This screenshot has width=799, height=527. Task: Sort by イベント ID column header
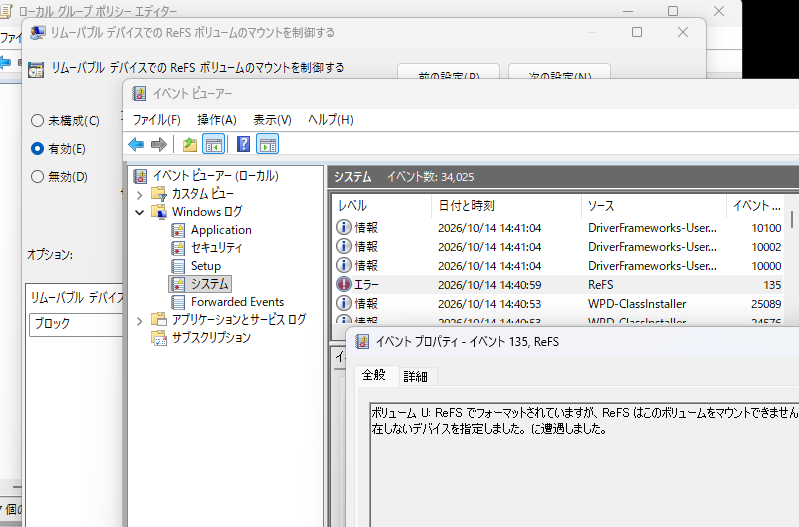756,206
